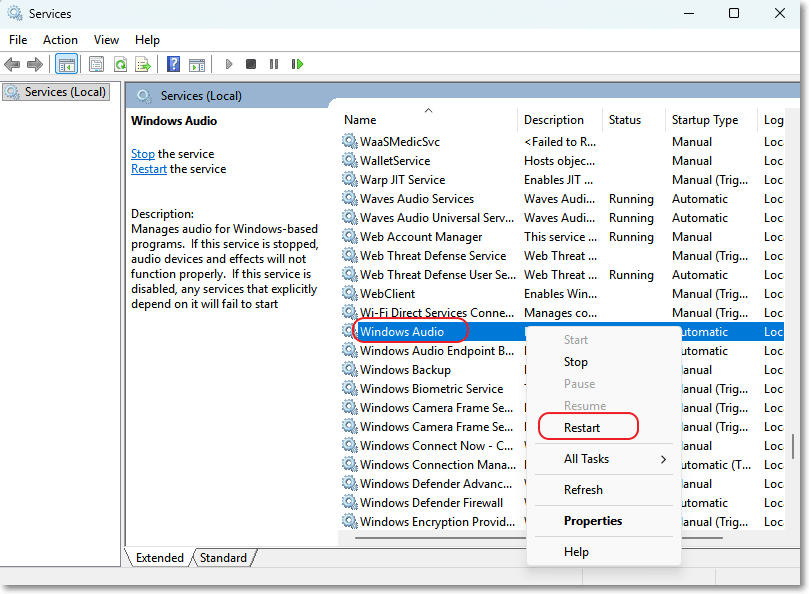This screenshot has height=594, width=809.
Task: Toggle the Show/Hide Action Pane toolbar icon
Action: (197, 65)
